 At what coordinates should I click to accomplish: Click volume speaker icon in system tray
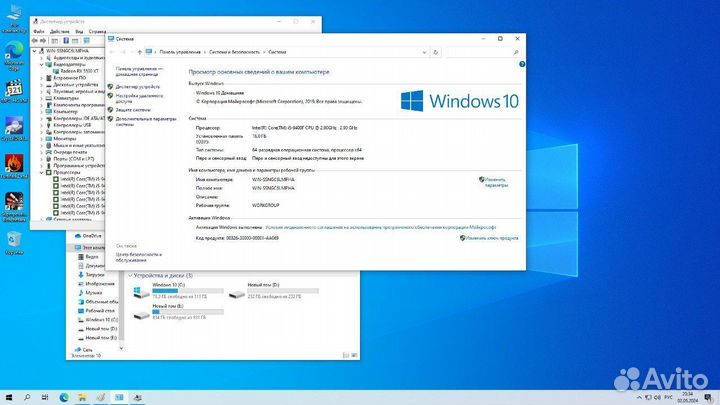tap(658, 398)
